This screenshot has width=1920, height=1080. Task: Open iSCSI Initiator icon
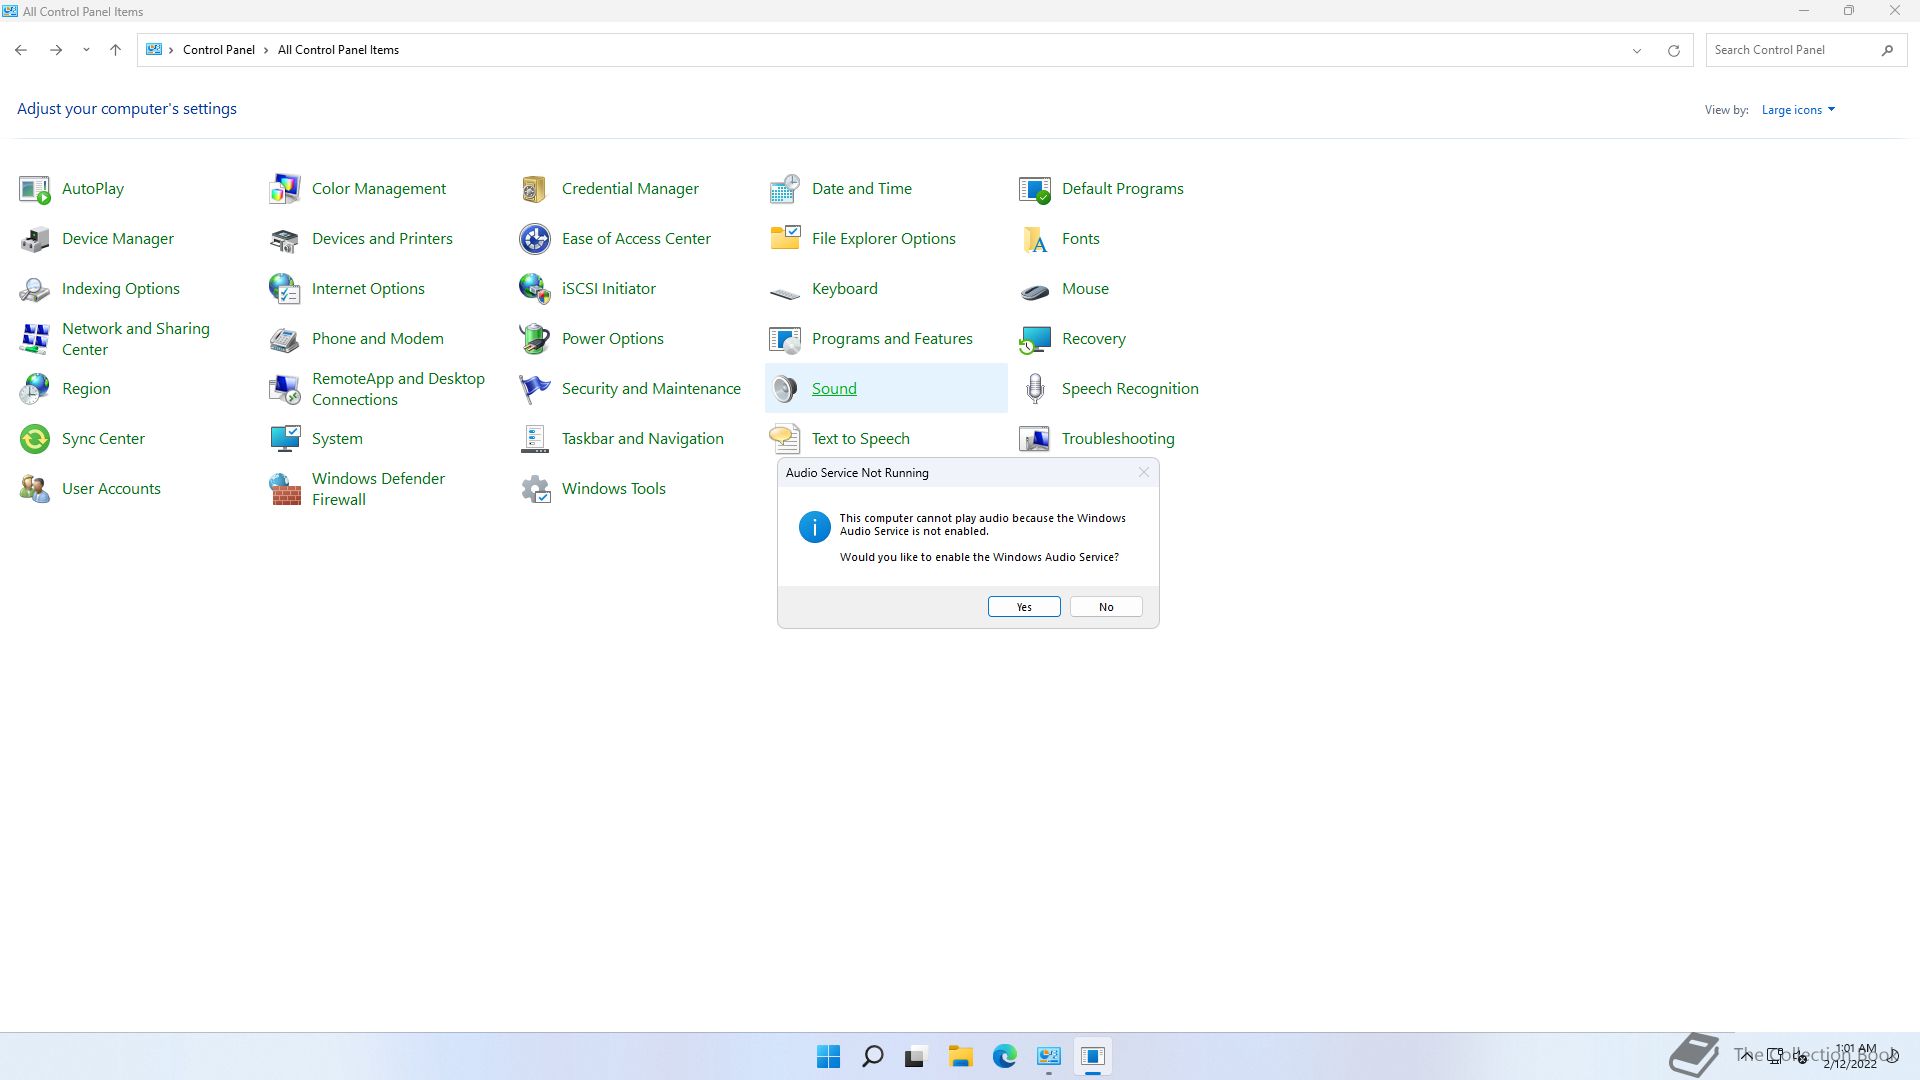534,289
